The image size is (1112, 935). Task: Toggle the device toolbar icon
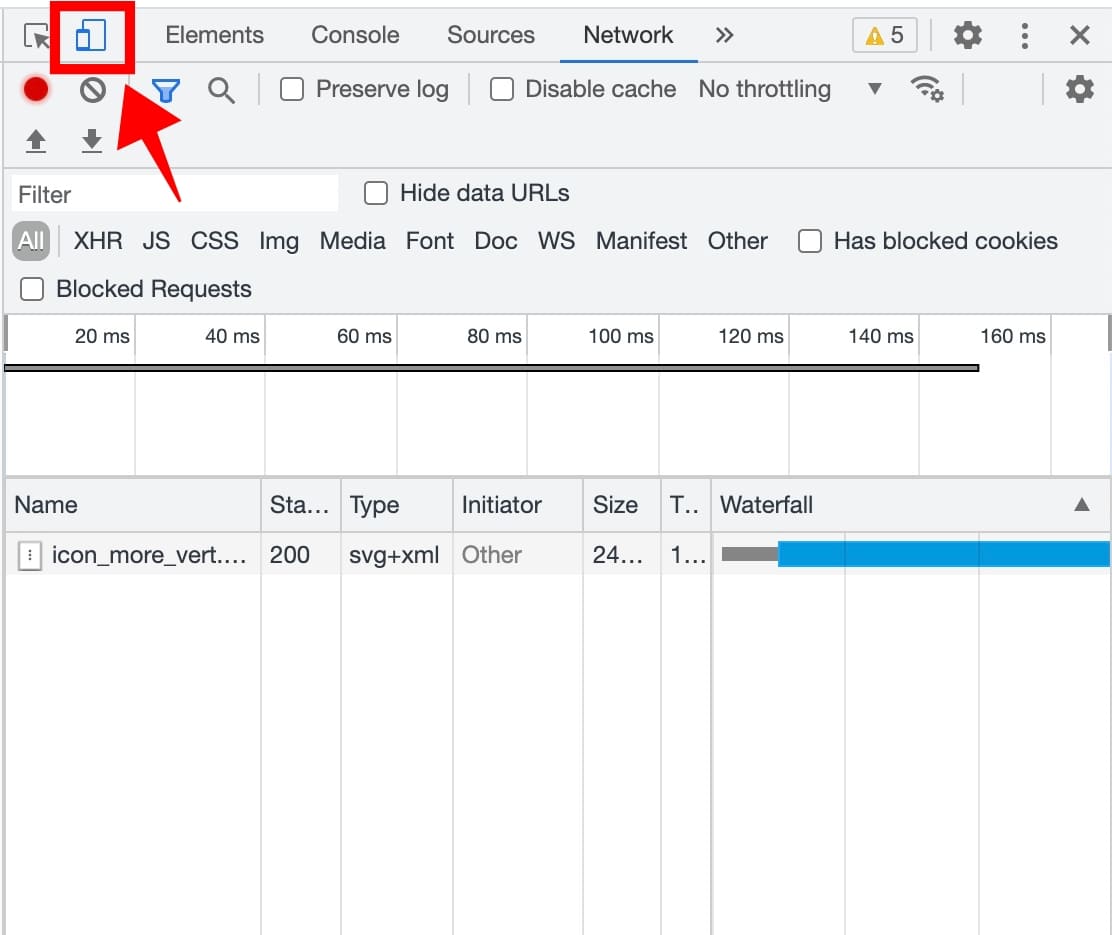coord(91,37)
